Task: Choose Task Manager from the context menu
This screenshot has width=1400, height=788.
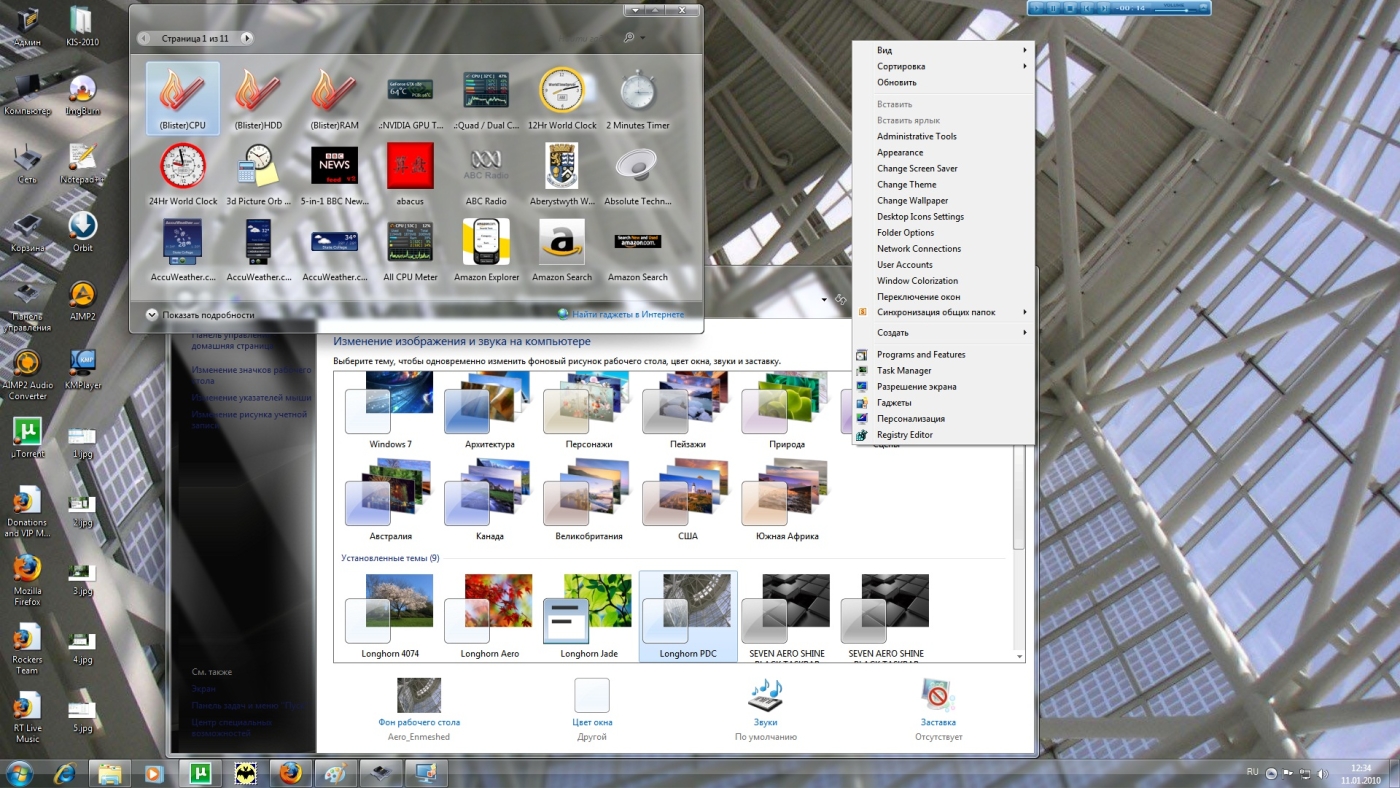Action: coord(904,370)
